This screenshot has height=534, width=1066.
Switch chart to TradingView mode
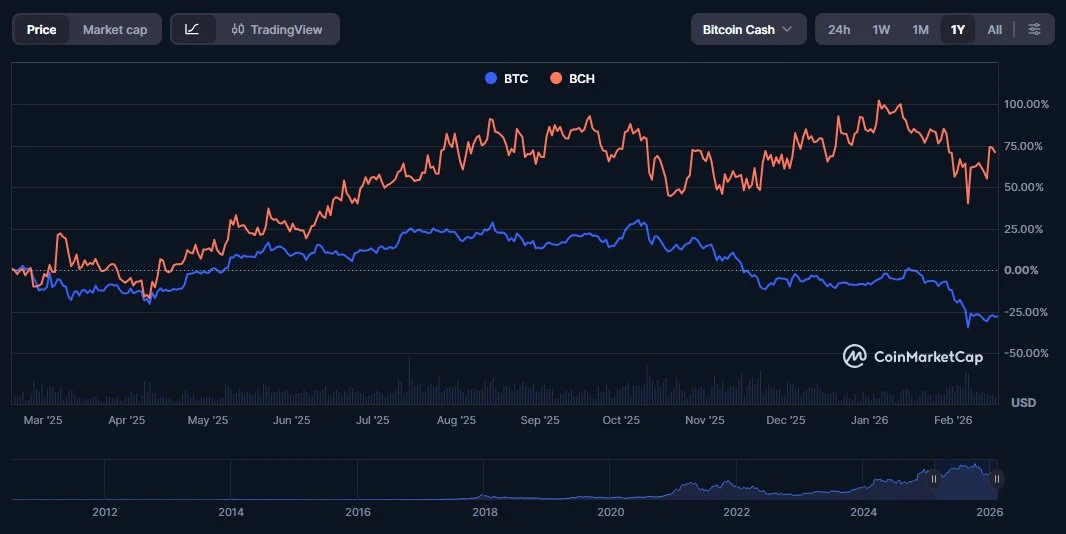(x=277, y=29)
